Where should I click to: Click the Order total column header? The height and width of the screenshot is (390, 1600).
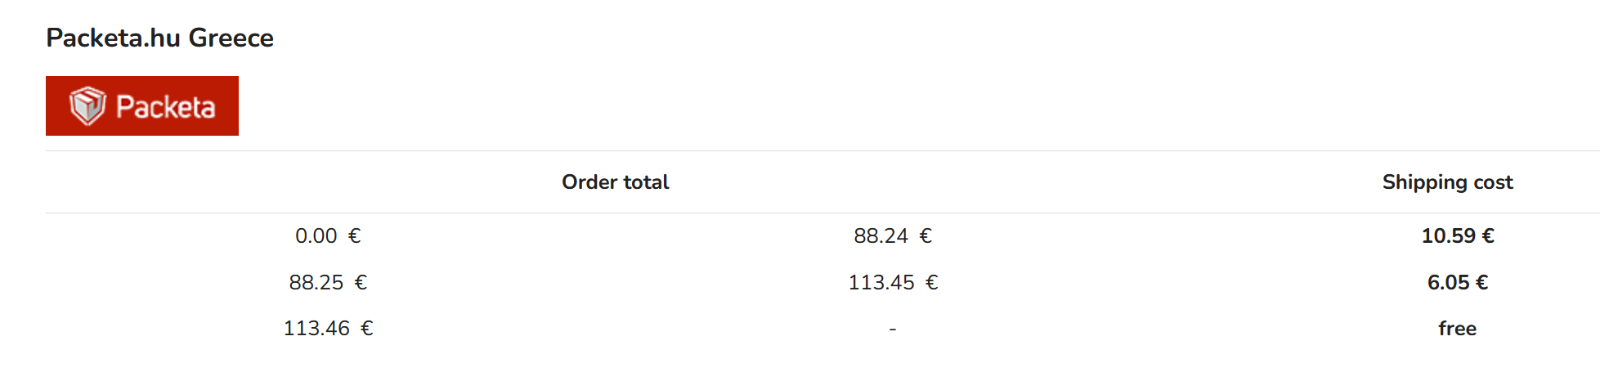615,182
